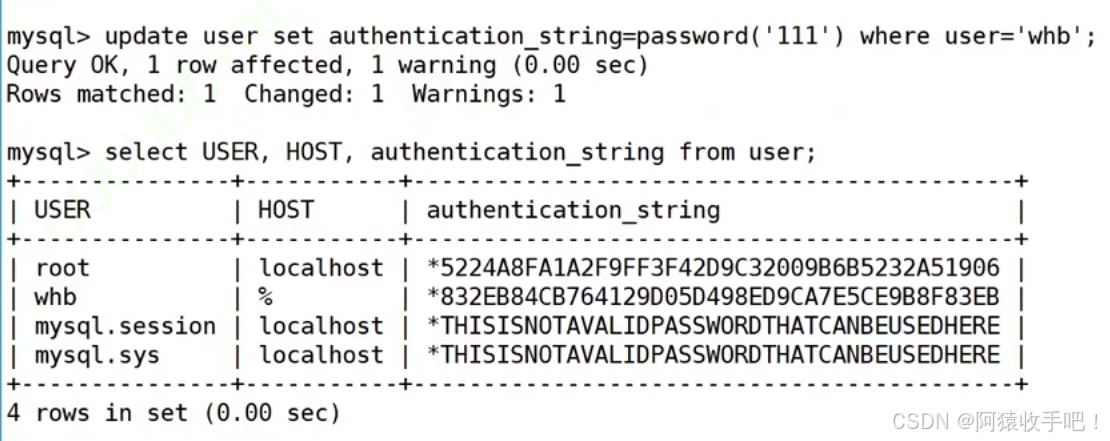Click the select USER, HOST query line
Viewport: 1110px width, 441px height.
tap(411, 153)
